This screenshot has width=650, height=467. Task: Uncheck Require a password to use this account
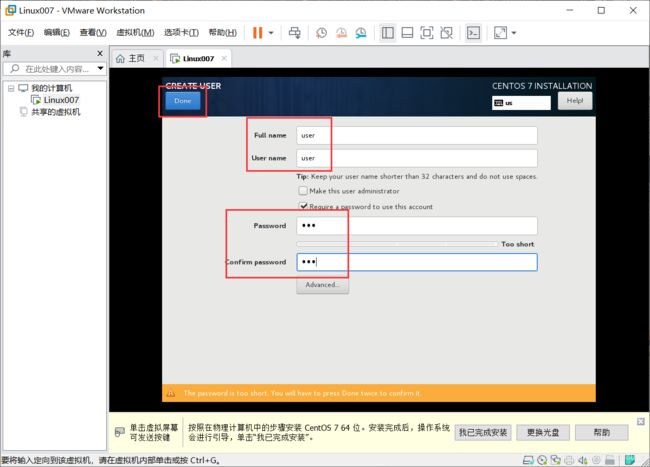click(x=303, y=206)
